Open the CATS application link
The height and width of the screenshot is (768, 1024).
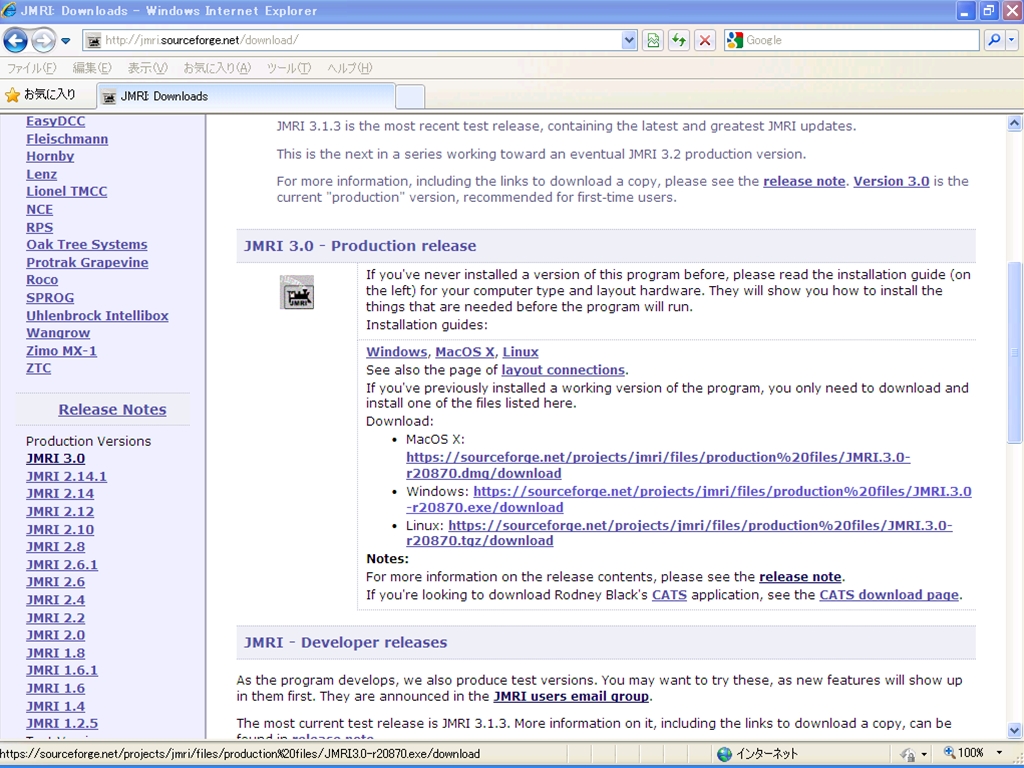pos(669,595)
